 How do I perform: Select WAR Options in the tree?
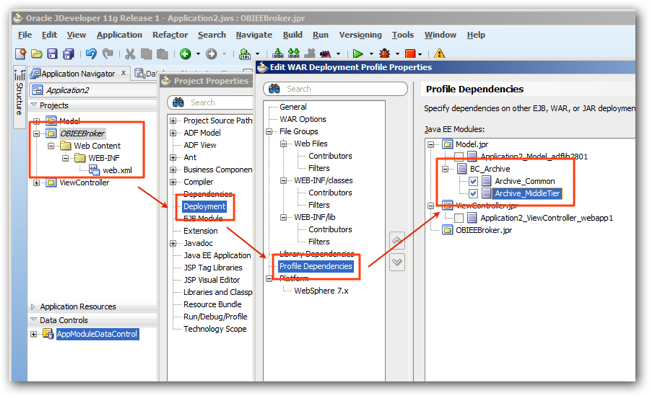tap(303, 119)
